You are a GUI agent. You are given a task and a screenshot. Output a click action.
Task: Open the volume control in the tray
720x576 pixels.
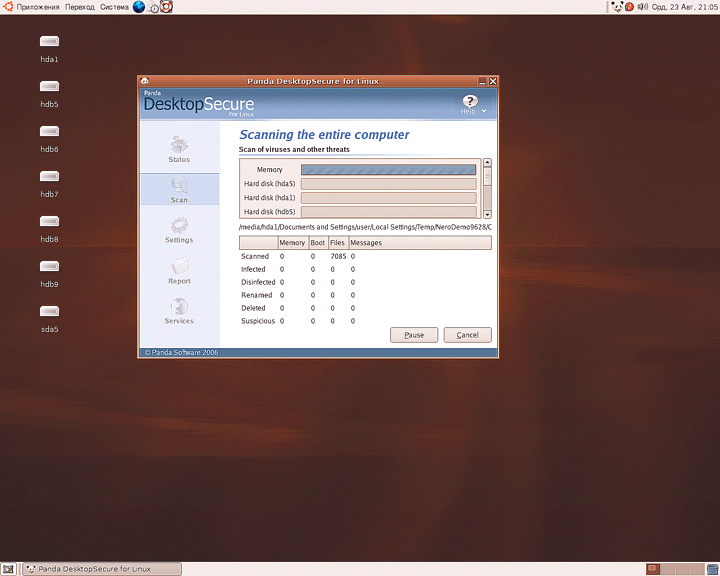pyautogui.click(x=643, y=6)
